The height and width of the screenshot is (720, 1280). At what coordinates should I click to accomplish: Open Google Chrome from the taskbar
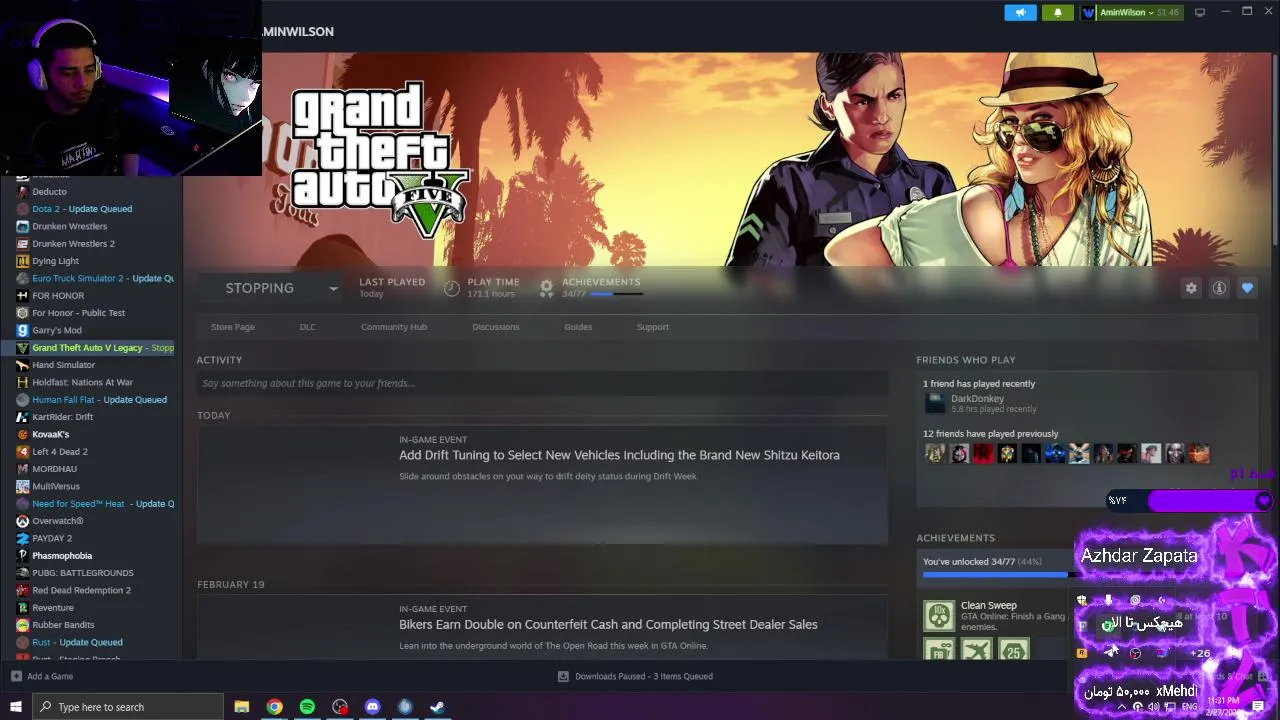pos(274,707)
